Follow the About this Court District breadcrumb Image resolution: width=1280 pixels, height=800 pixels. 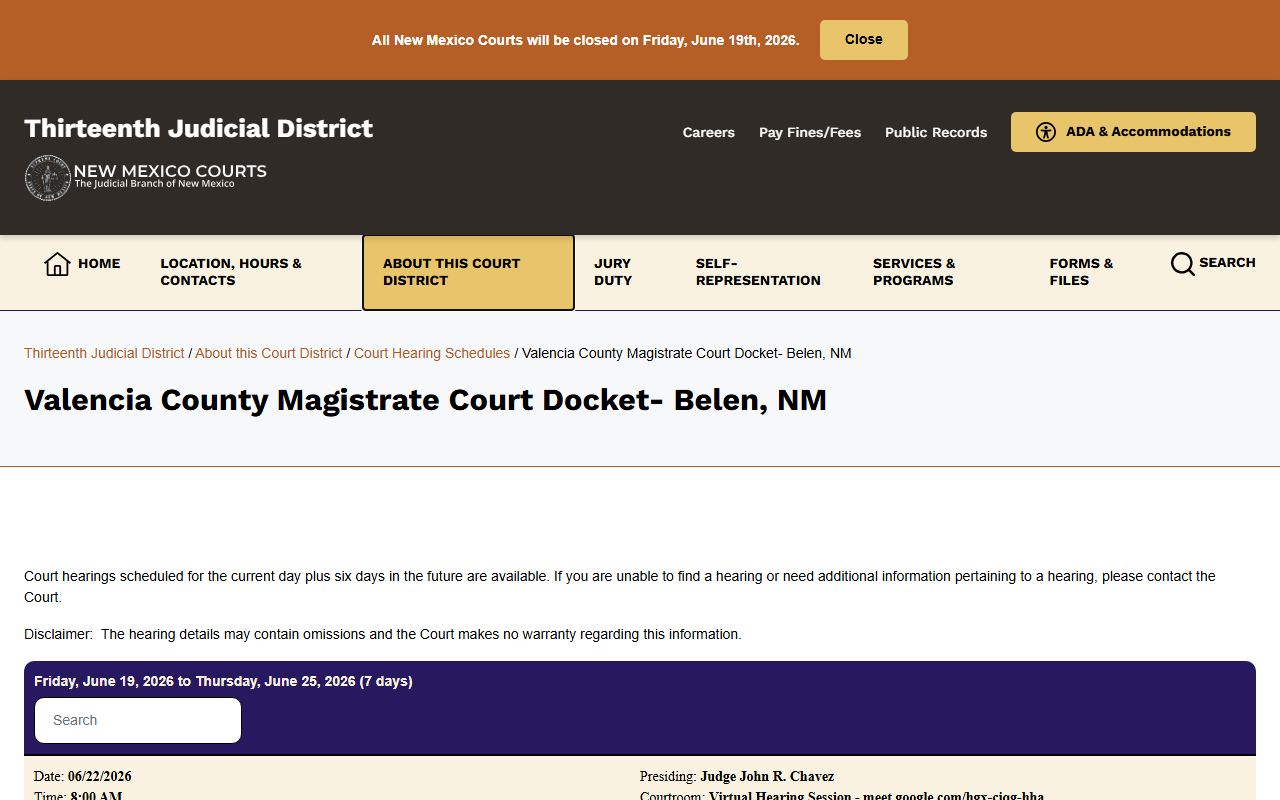click(269, 353)
